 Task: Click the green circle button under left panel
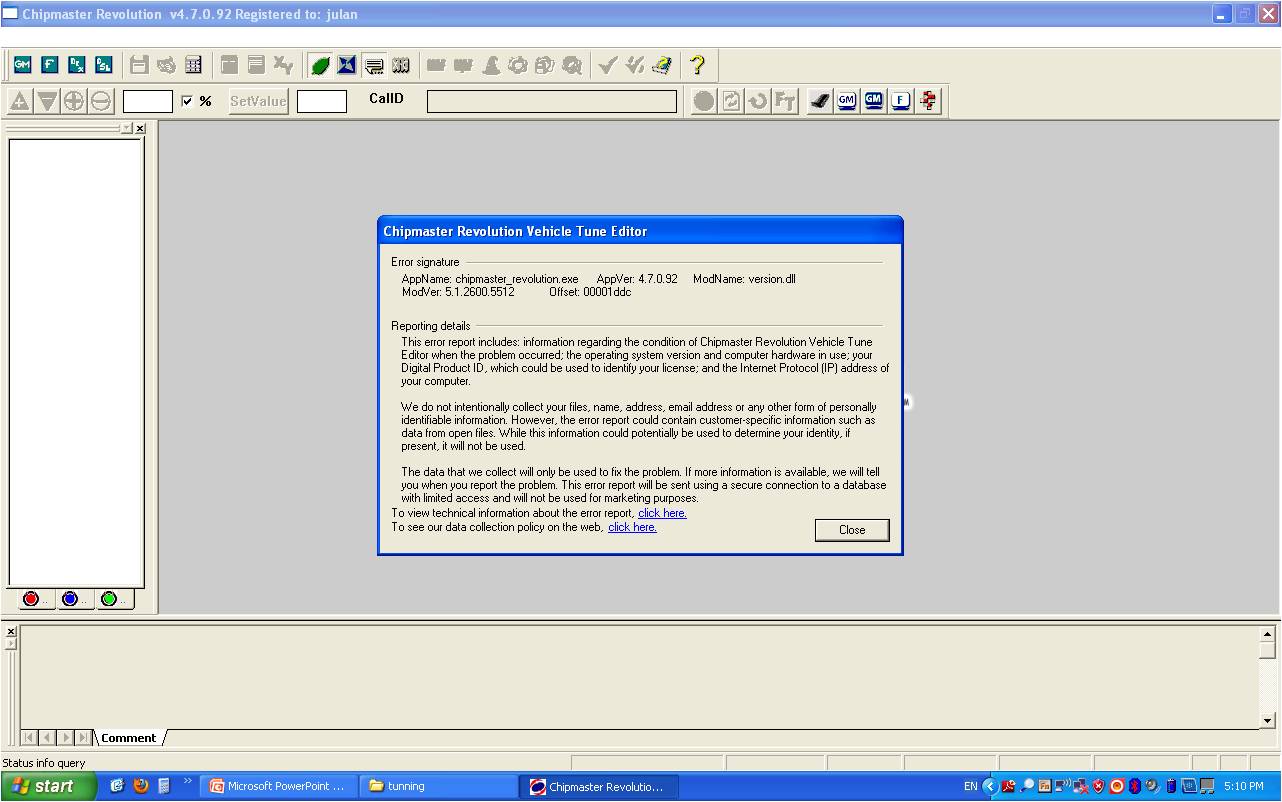[109, 599]
